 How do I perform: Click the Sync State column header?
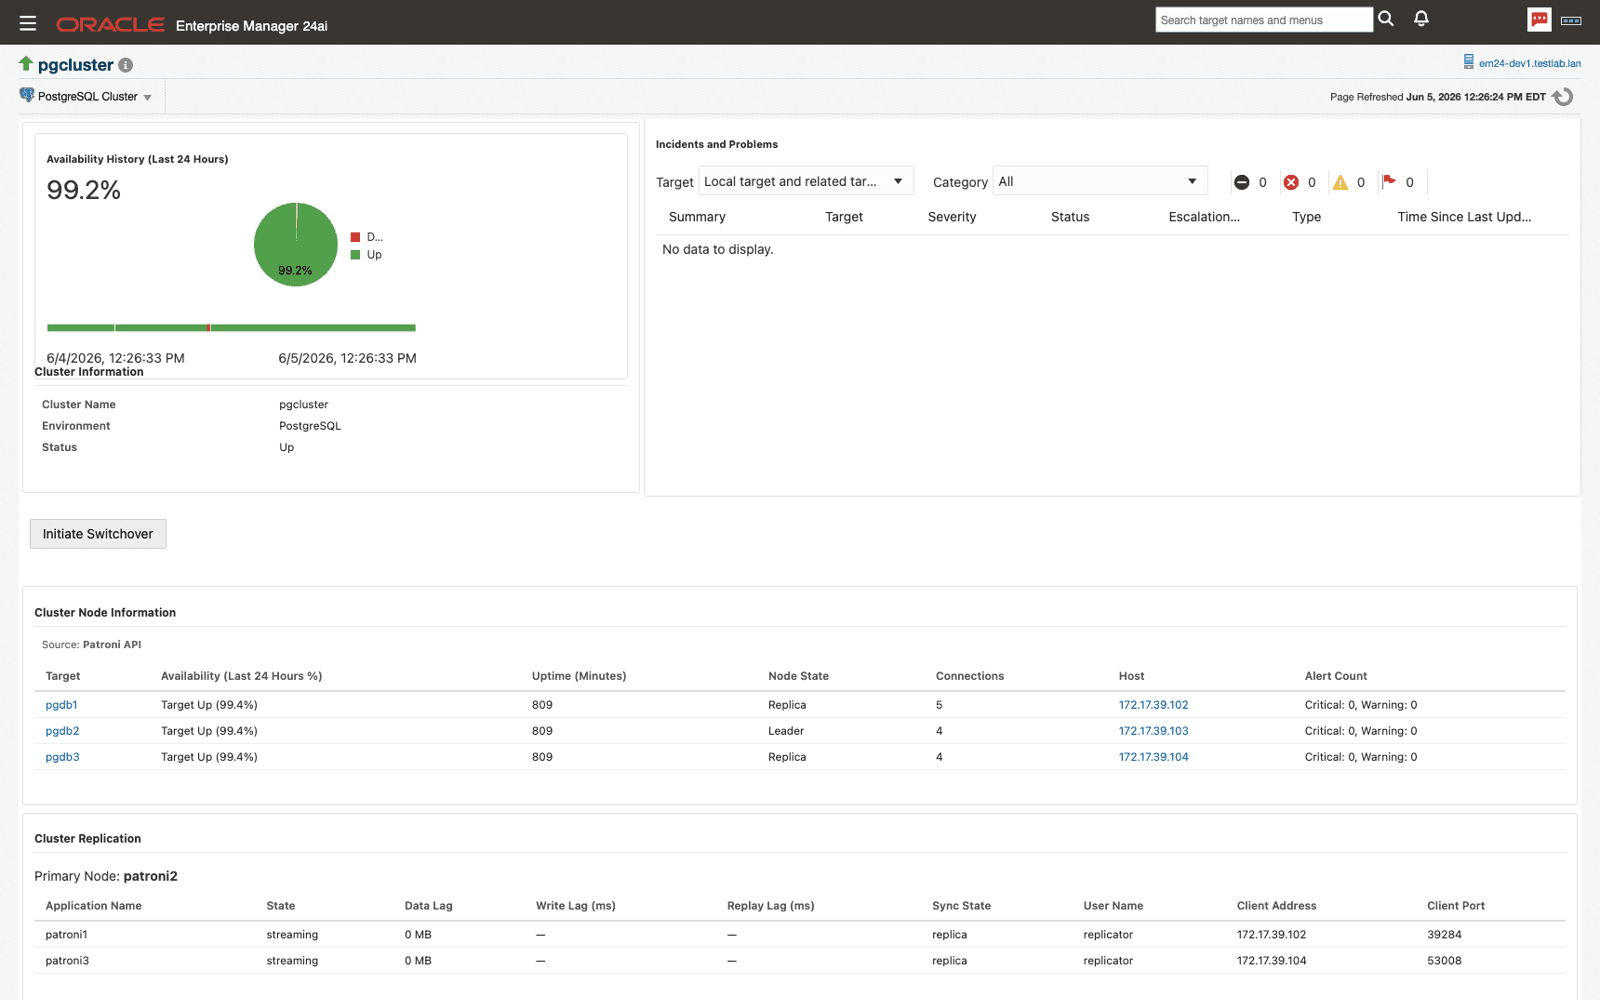[961, 906]
